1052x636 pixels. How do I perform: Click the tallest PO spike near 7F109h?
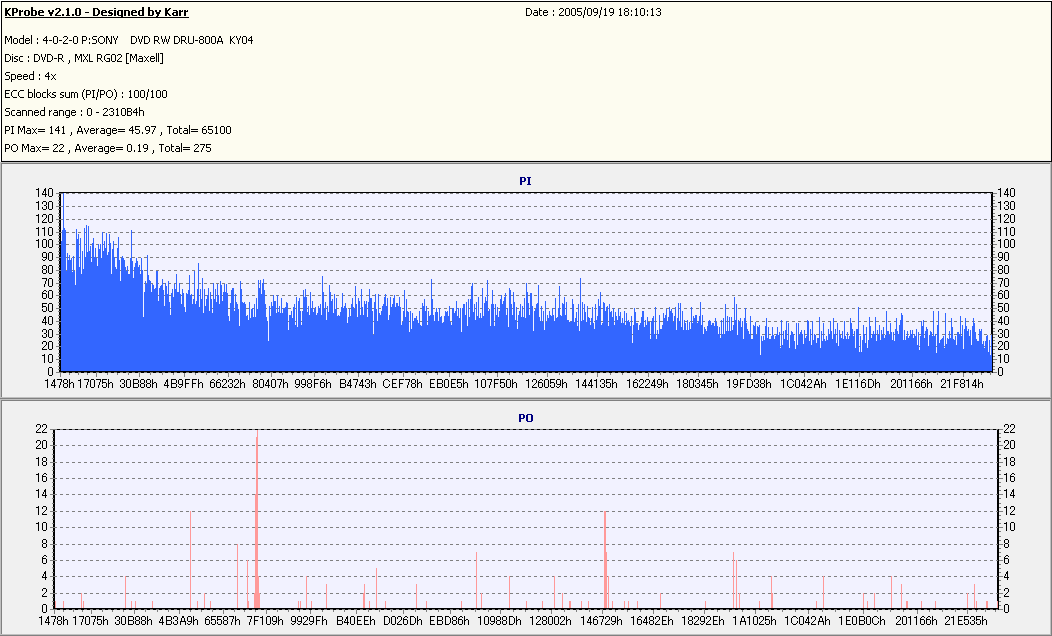(x=256, y=519)
